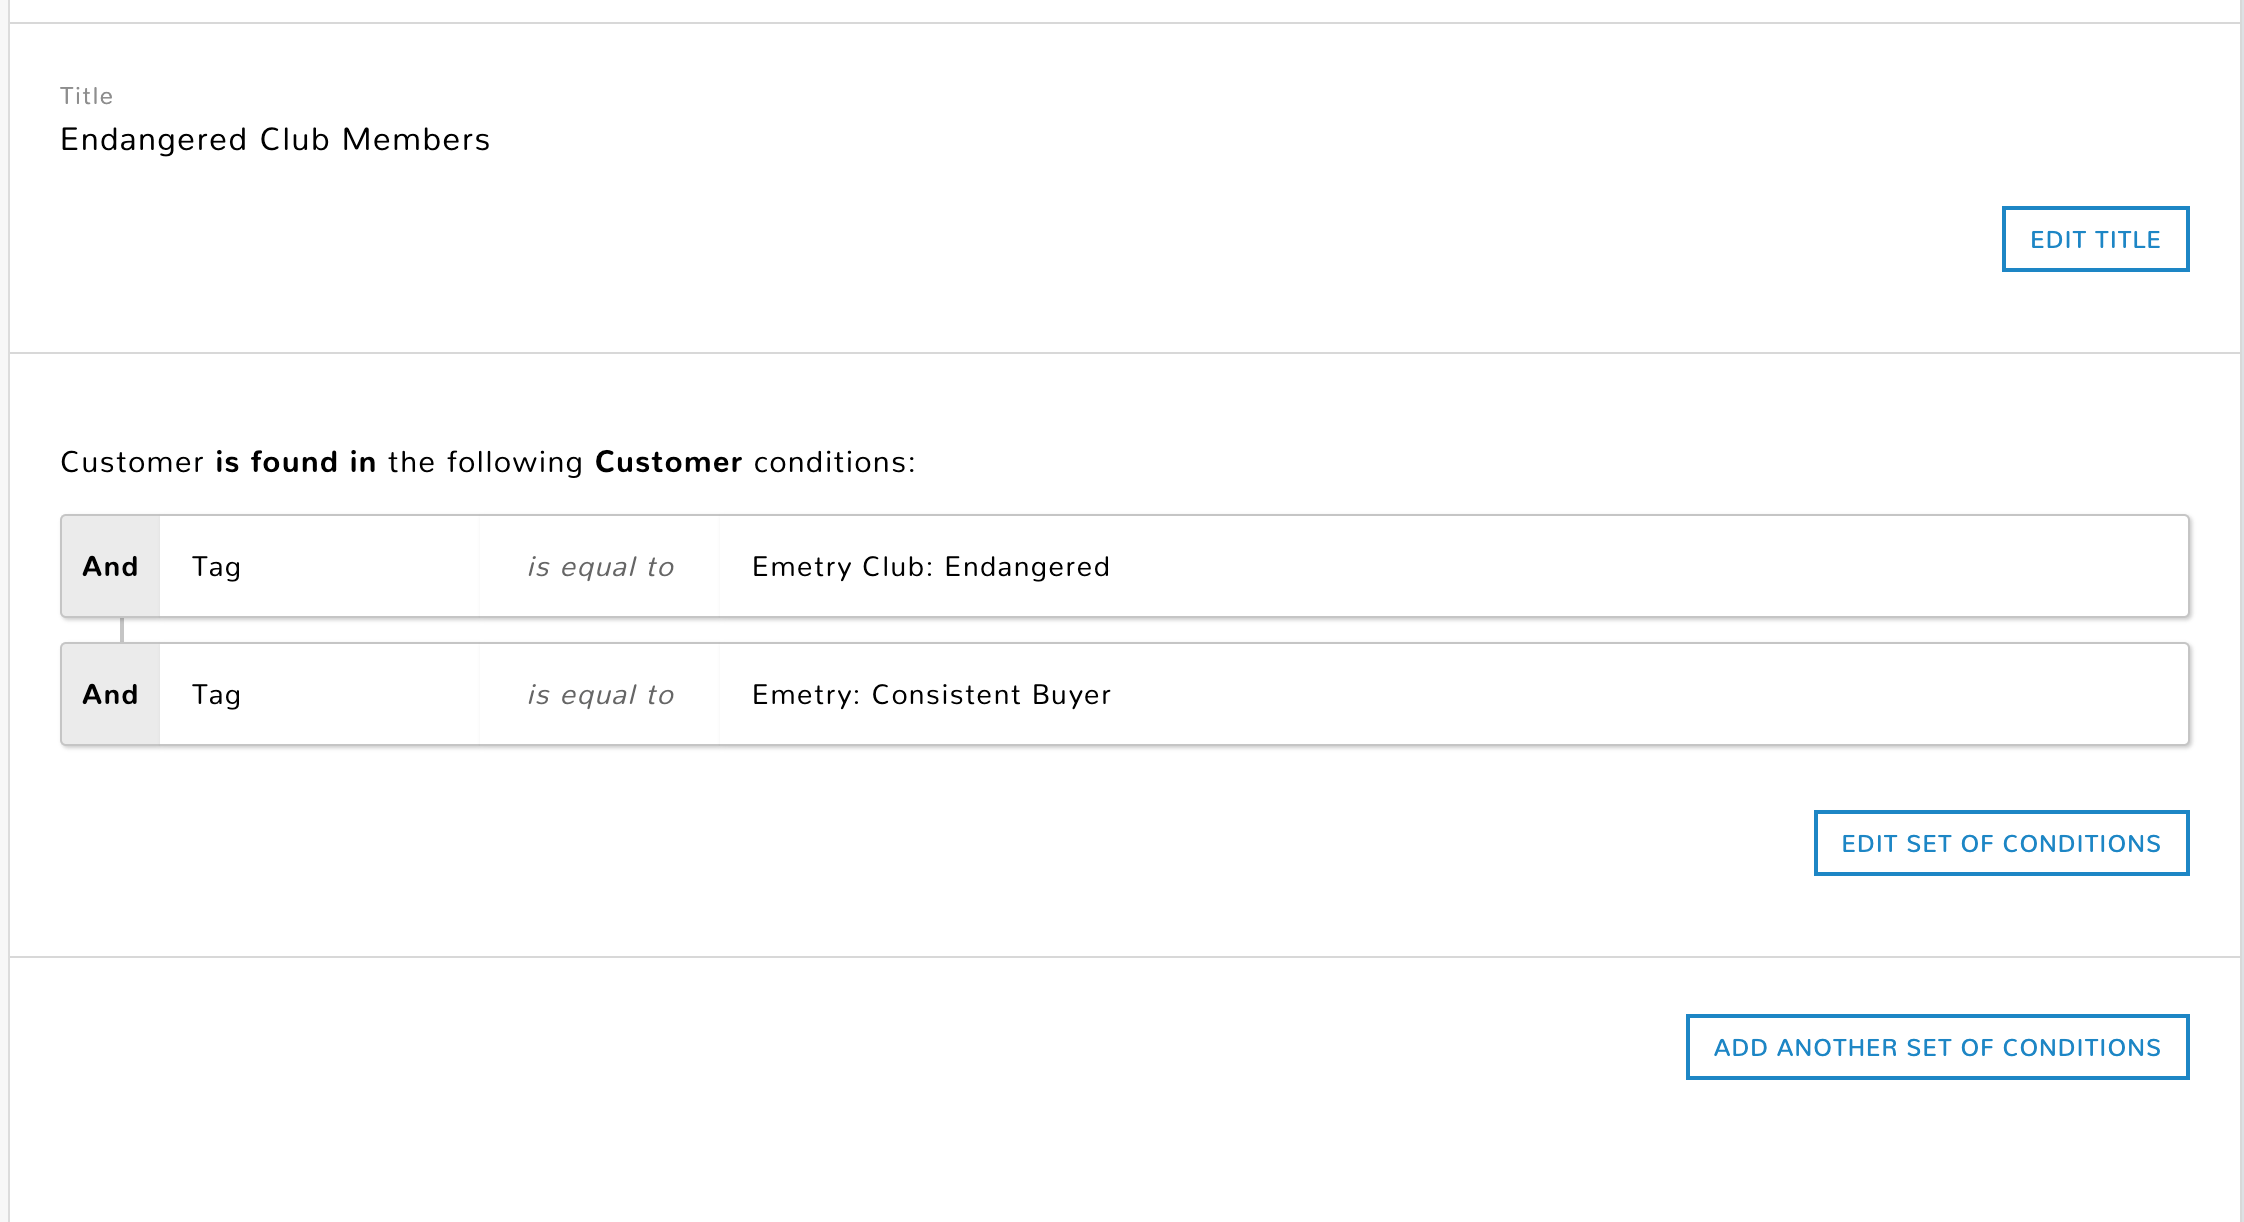Click the And operator in the Consistent Buyer row

(x=110, y=694)
